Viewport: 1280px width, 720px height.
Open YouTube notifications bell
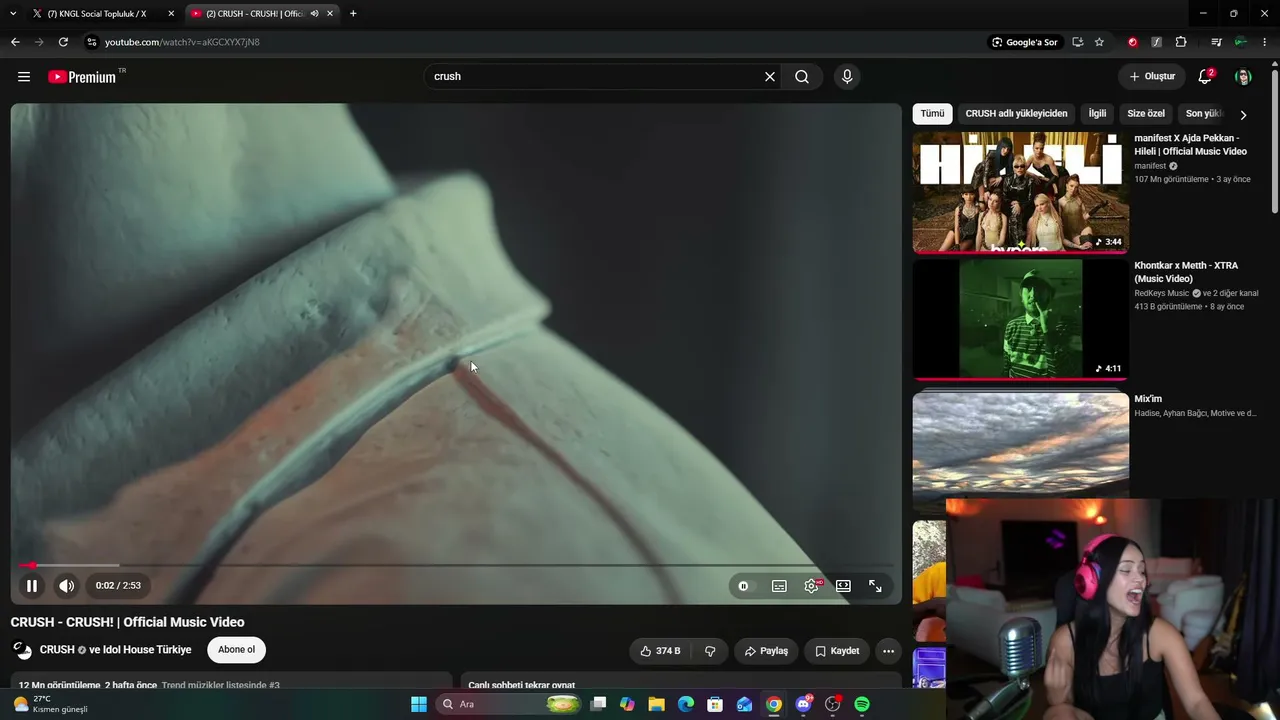pyautogui.click(x=1206, y=77)
